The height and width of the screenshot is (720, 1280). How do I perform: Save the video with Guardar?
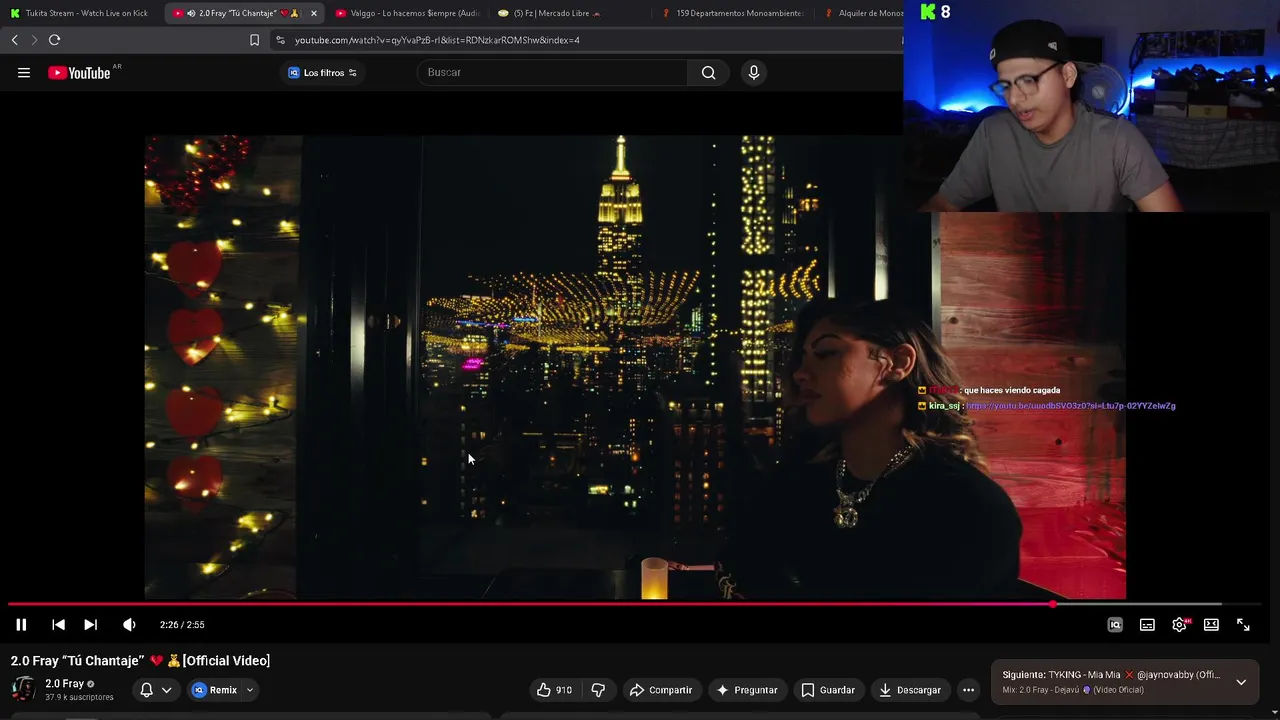pyautogui.click(x=828, y=690)
